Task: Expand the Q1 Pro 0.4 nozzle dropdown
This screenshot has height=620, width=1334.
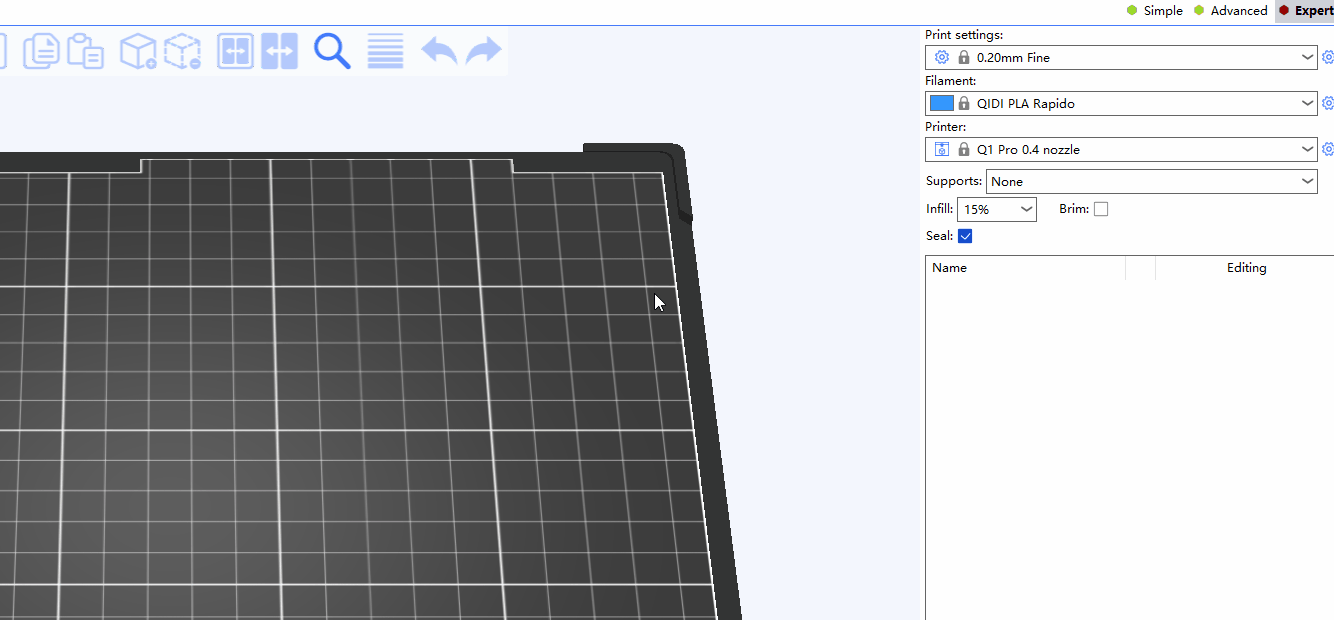Action: coord(1120,150)
